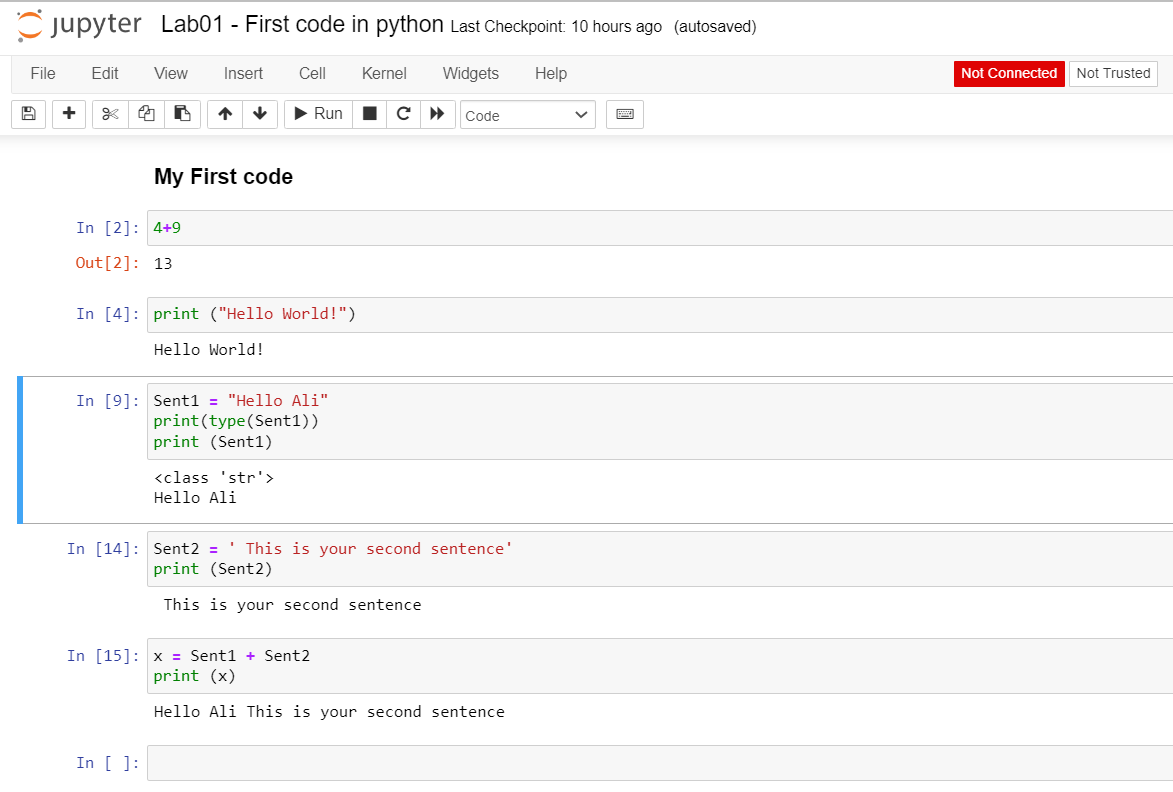Viewport: 1173px width, 792px height.
Task: Restart the kernel with circular arrow icon
Action: pyautogui.click(x=403, y=114)
